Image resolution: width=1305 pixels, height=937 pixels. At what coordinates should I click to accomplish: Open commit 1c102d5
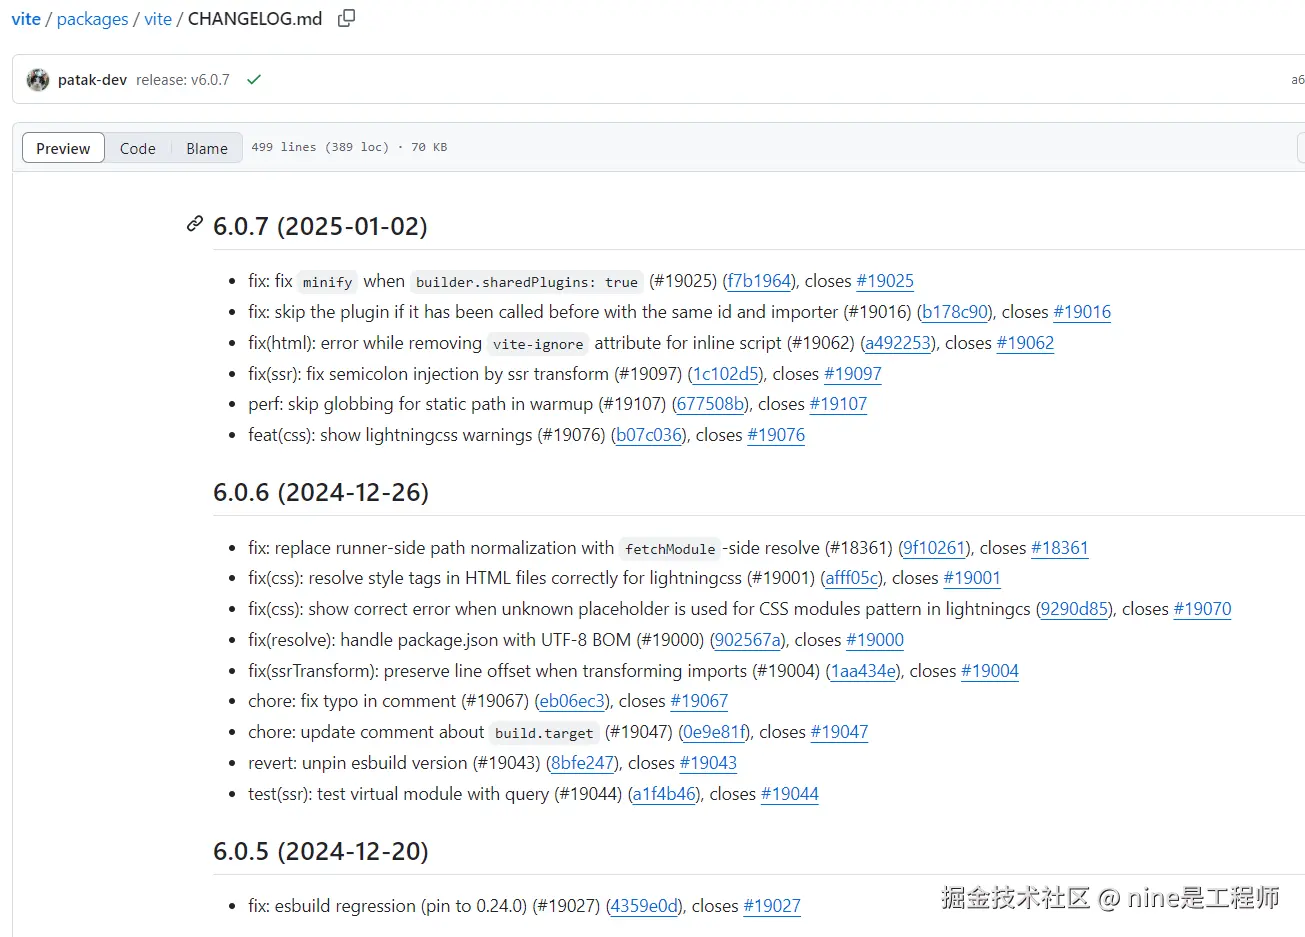pyautogui.click(x=726, y=374)
